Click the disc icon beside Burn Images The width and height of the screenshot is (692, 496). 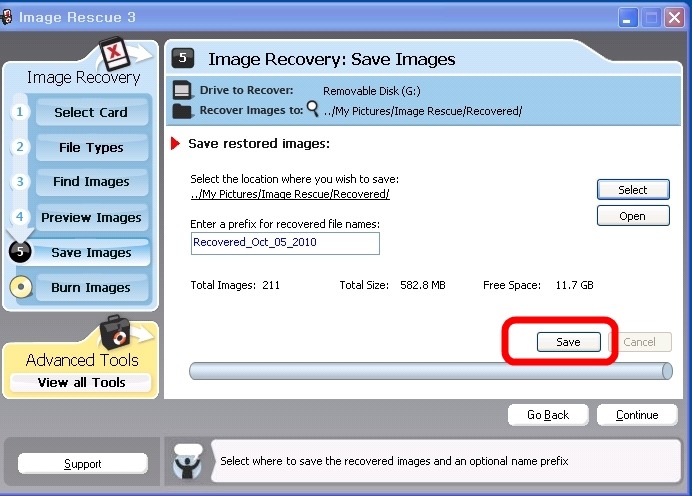[19, 288]
